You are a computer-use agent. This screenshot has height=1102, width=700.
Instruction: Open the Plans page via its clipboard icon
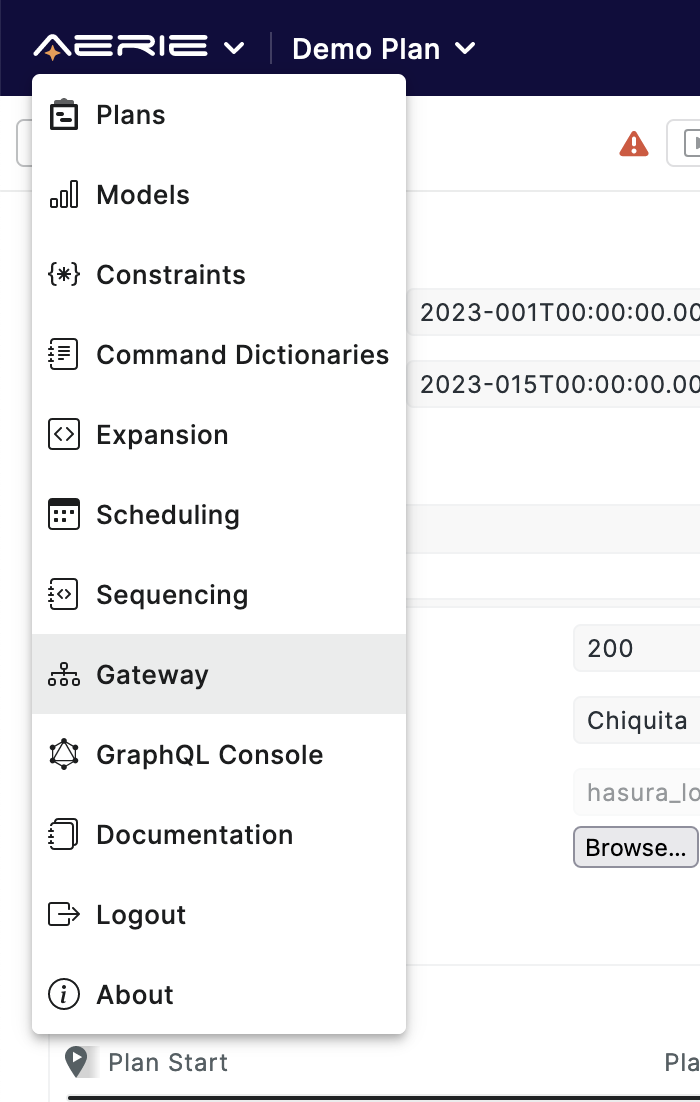coord(63,114)
